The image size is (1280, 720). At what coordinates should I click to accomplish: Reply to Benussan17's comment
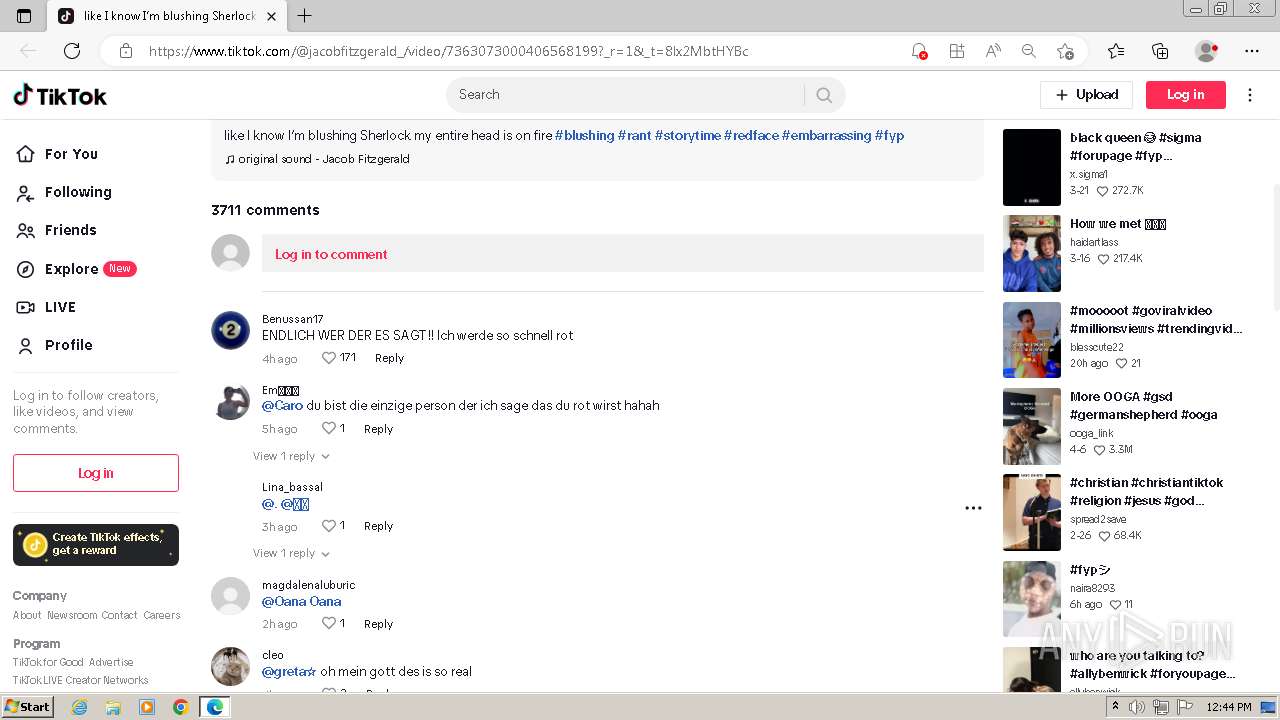point(390,358)
